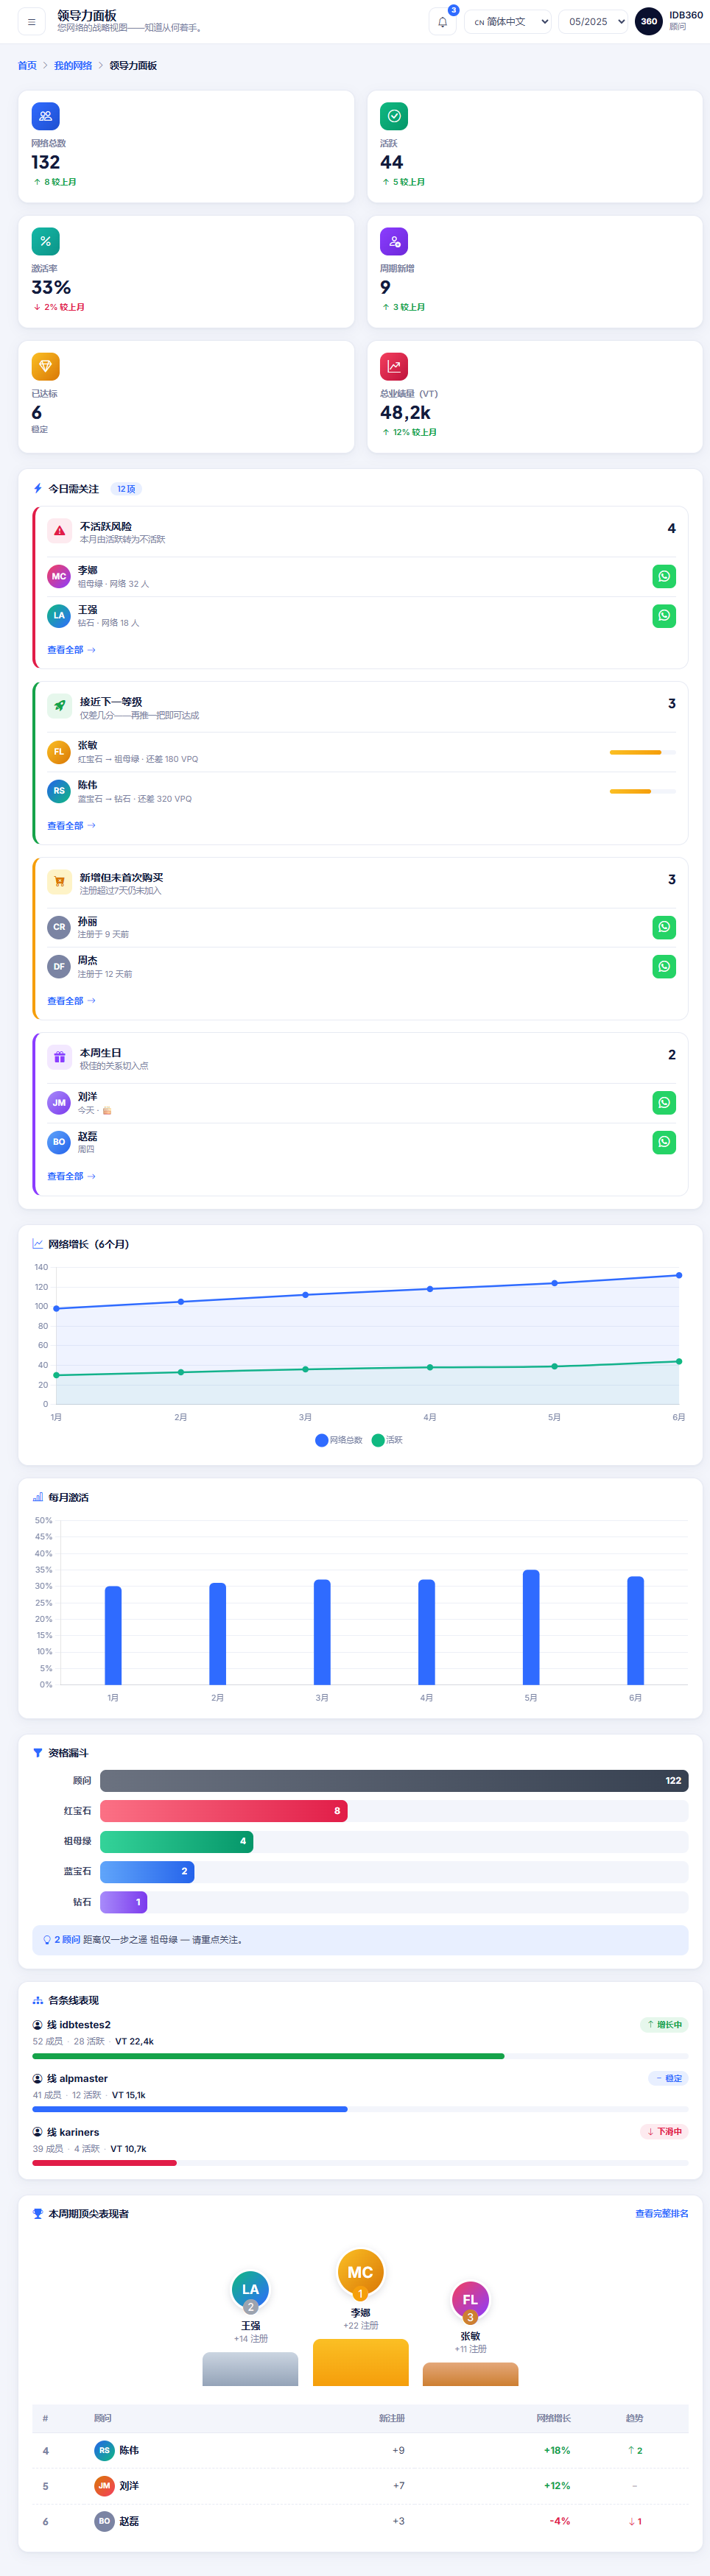
Task: View all in 本周生日 section
Action: tap(71, 1176)
